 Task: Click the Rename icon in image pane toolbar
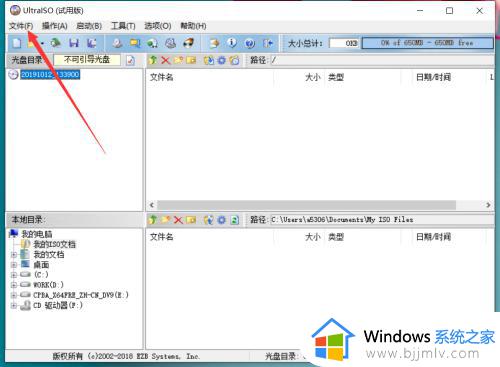pyautogui.click(x=191, y=60)
